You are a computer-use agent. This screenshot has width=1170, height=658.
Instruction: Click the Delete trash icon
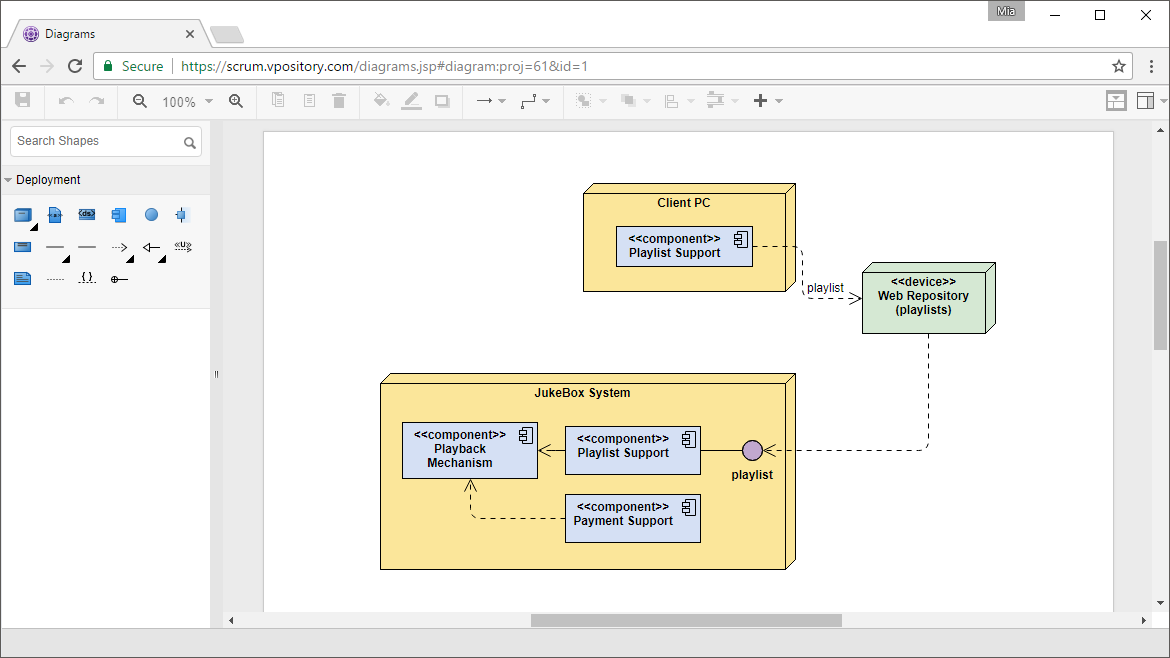pyautogui.click(x=339, y=101)
